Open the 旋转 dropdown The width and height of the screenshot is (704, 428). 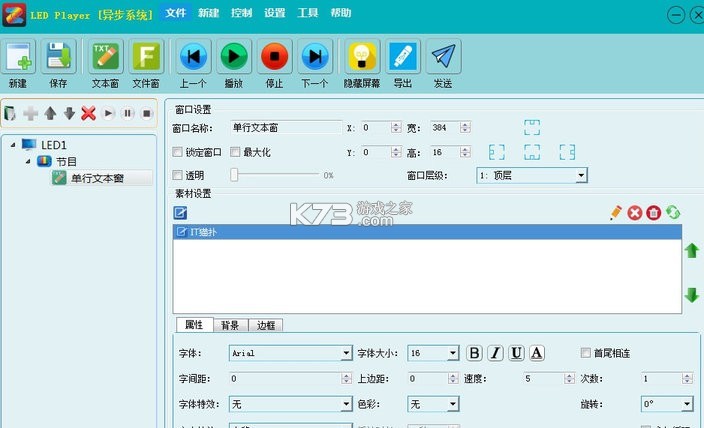pos(667,404)
